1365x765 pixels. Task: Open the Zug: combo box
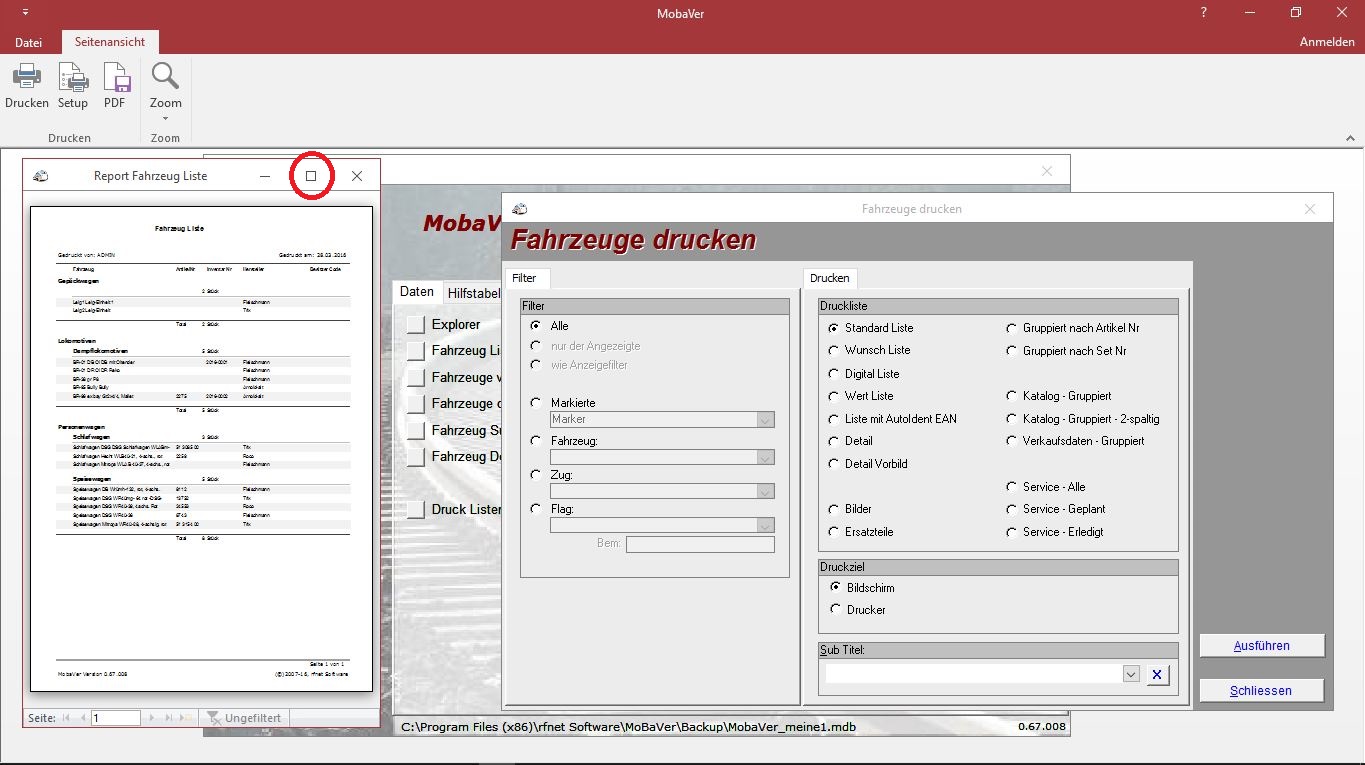765,491
